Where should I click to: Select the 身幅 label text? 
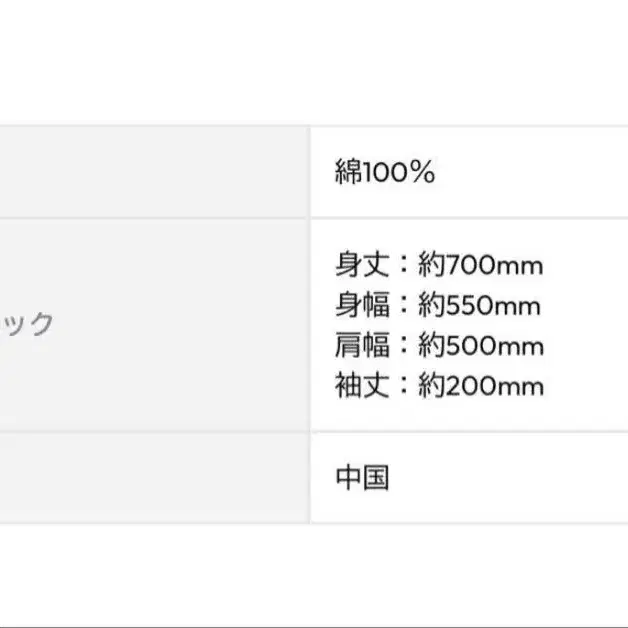pyautogui.click(x=362, y=304)
